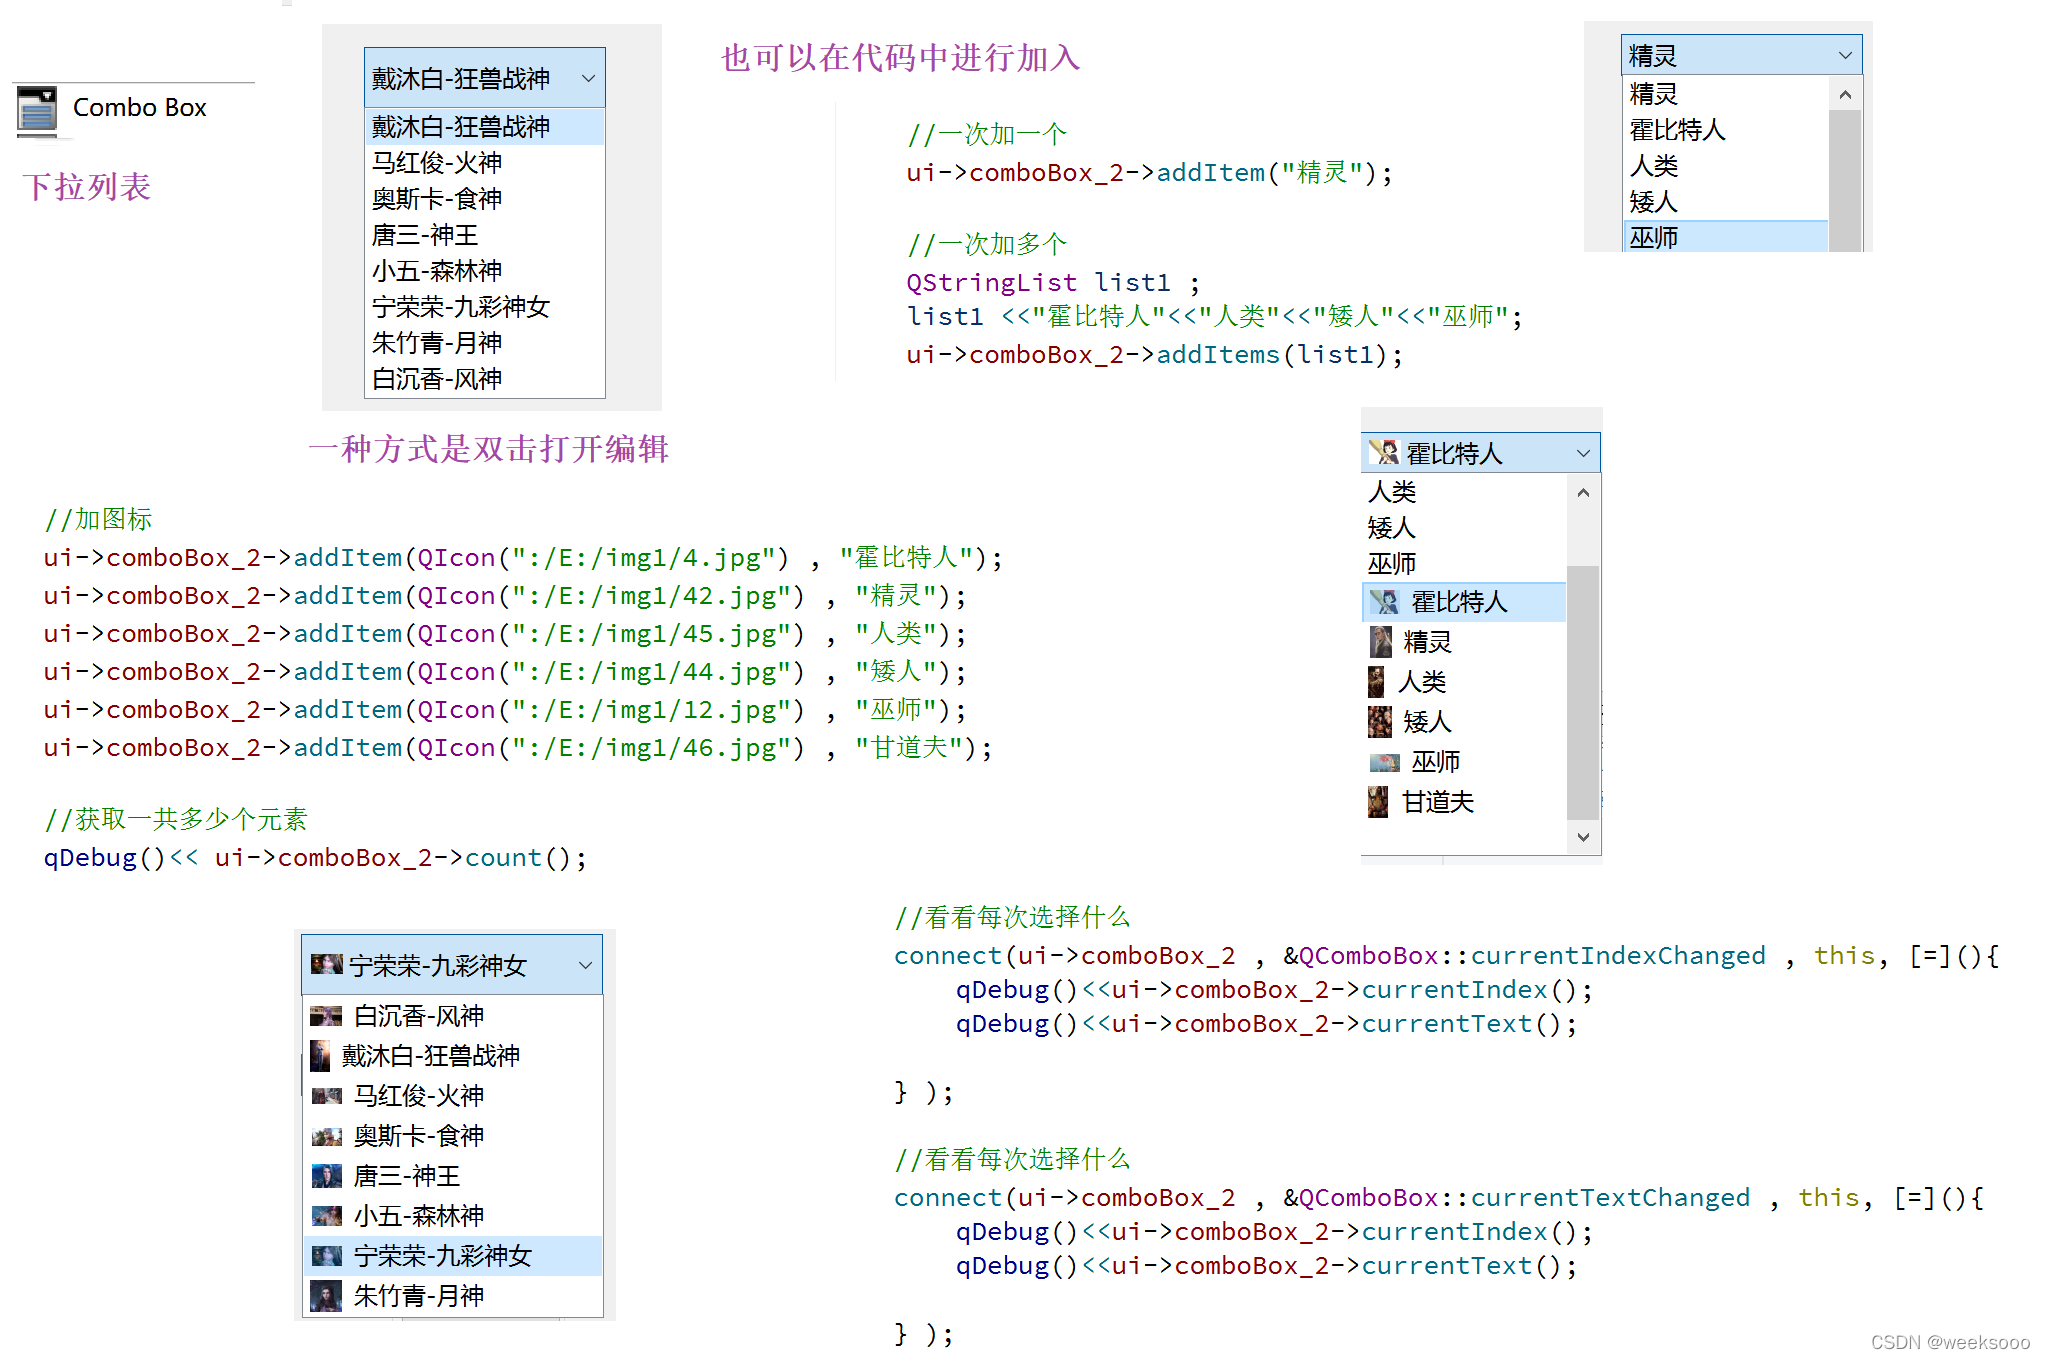Viewport: 2045px width, 1359px height.
Task: Select 马红俊-火神 in the first list
Action: (437, 163)
